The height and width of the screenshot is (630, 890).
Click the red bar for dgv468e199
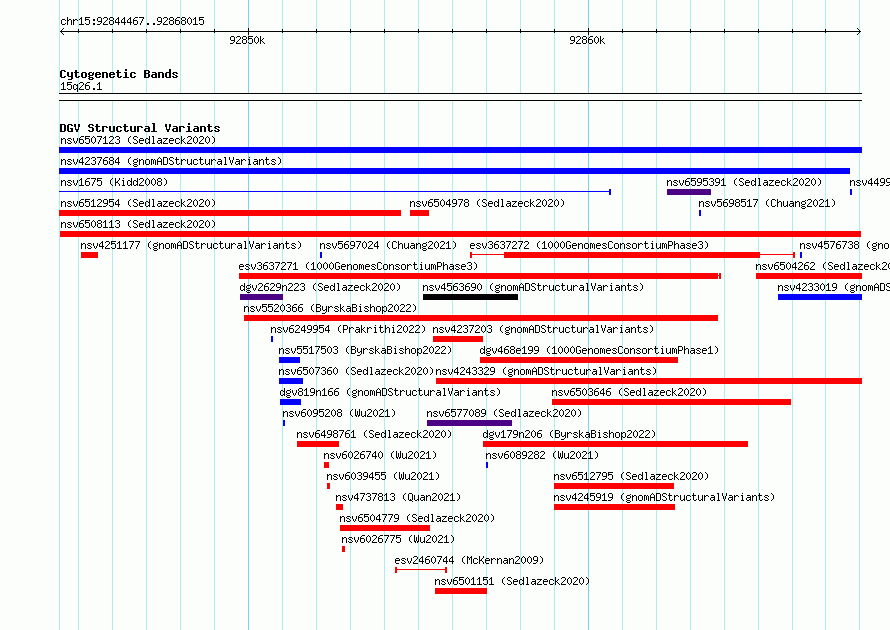[x=579, y=360]
